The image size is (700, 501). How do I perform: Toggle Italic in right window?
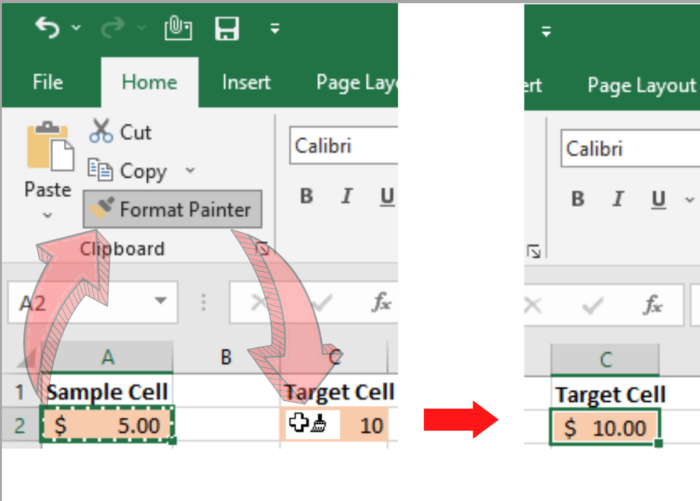[618, 199]
